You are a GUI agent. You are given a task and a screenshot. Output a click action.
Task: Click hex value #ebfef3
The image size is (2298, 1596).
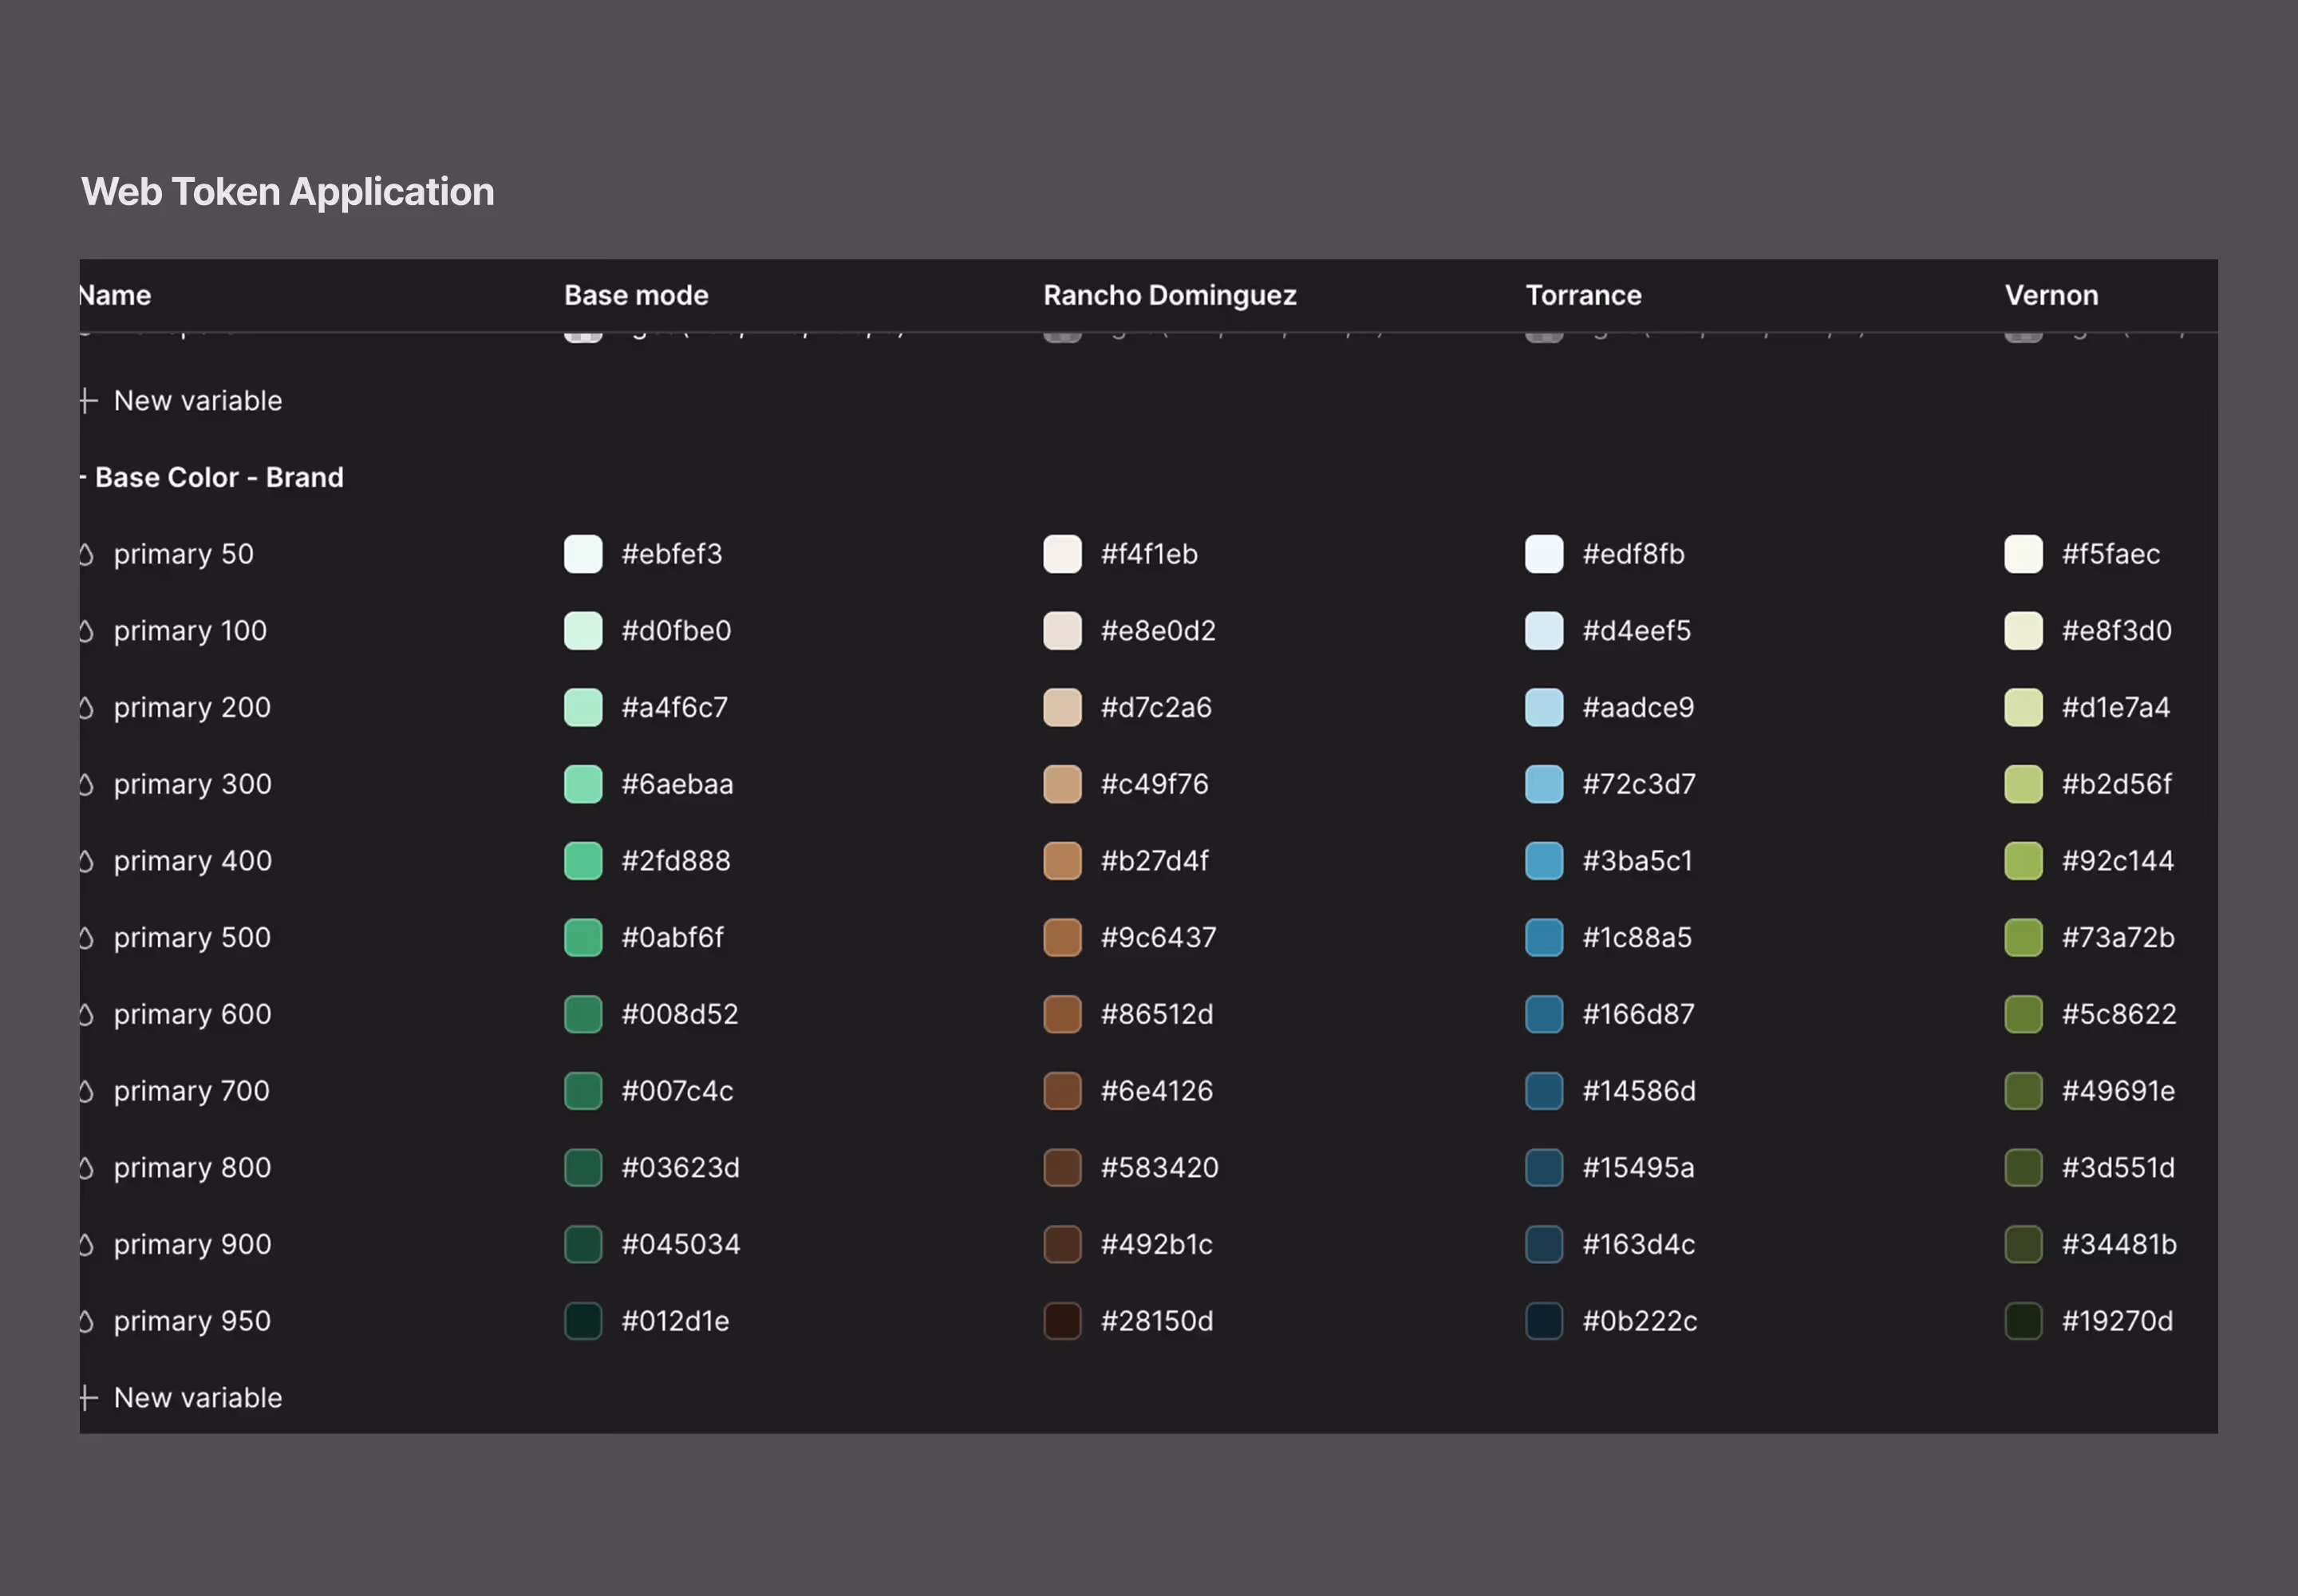point(672,554)
